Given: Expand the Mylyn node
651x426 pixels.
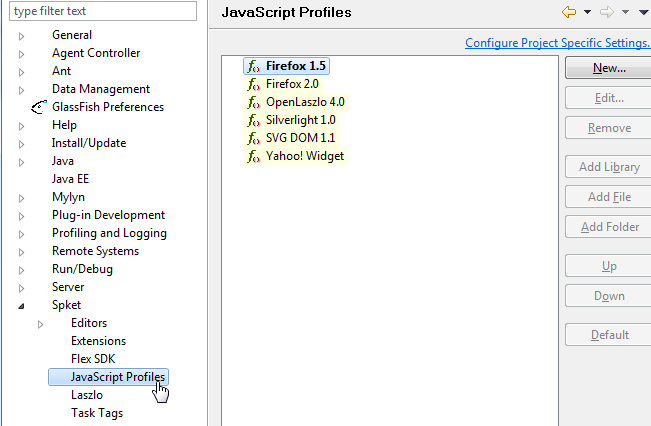Looking at the screenshot, I should pyautogui.click(x=22, y=198).
